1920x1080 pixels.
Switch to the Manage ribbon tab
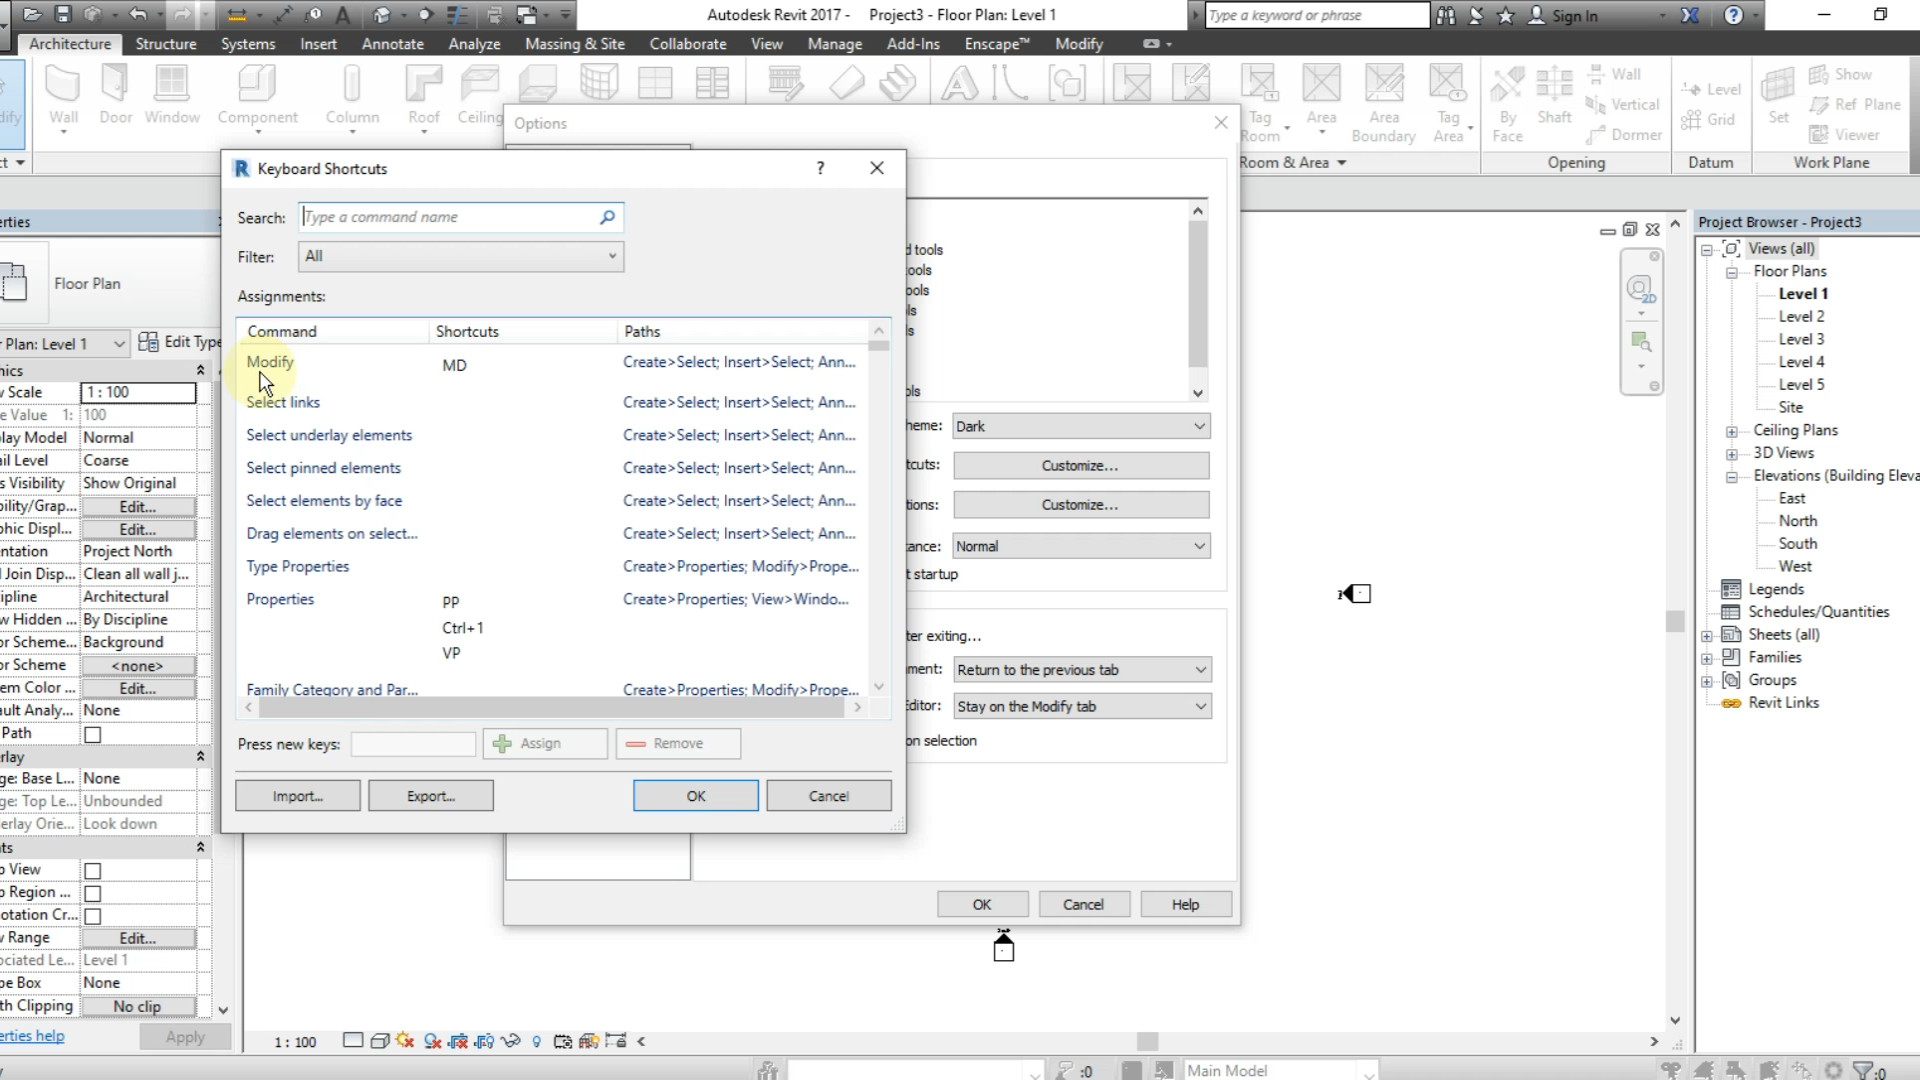pyautogui.click(x=835, y=44)
